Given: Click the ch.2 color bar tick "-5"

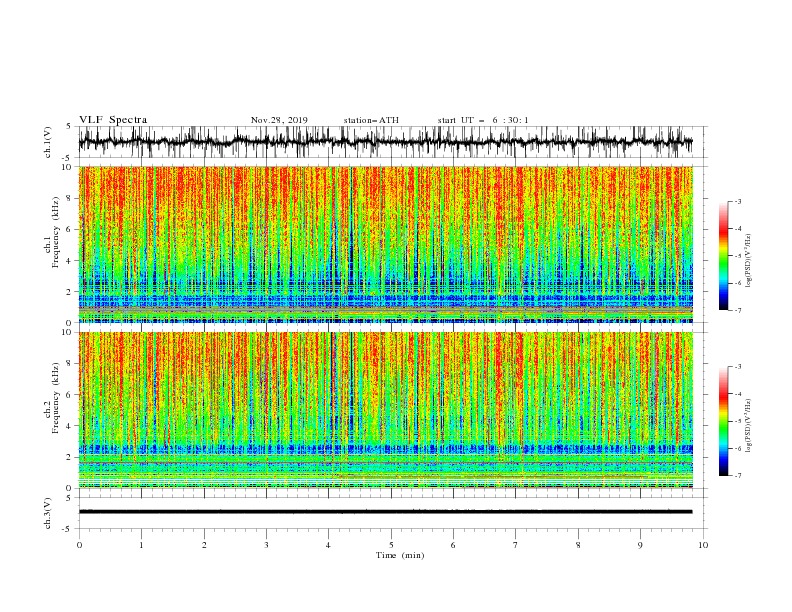Looking at the screenshot, I should [738, 421].
